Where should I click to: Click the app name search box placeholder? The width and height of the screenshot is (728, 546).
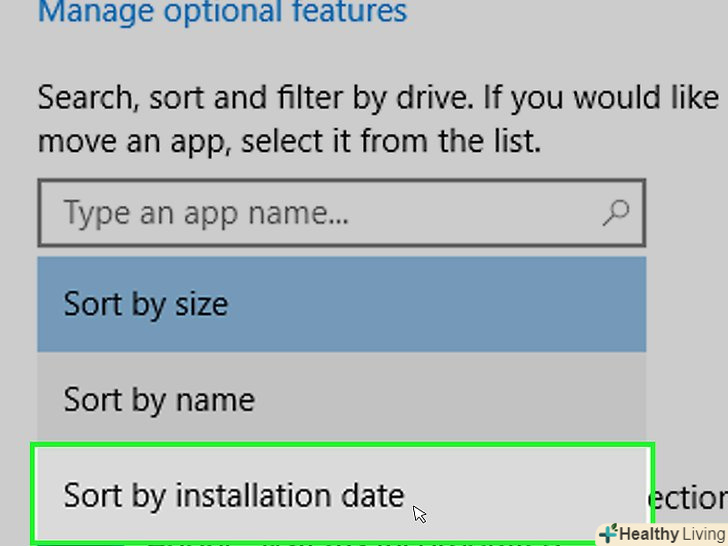tap(206, 213)
